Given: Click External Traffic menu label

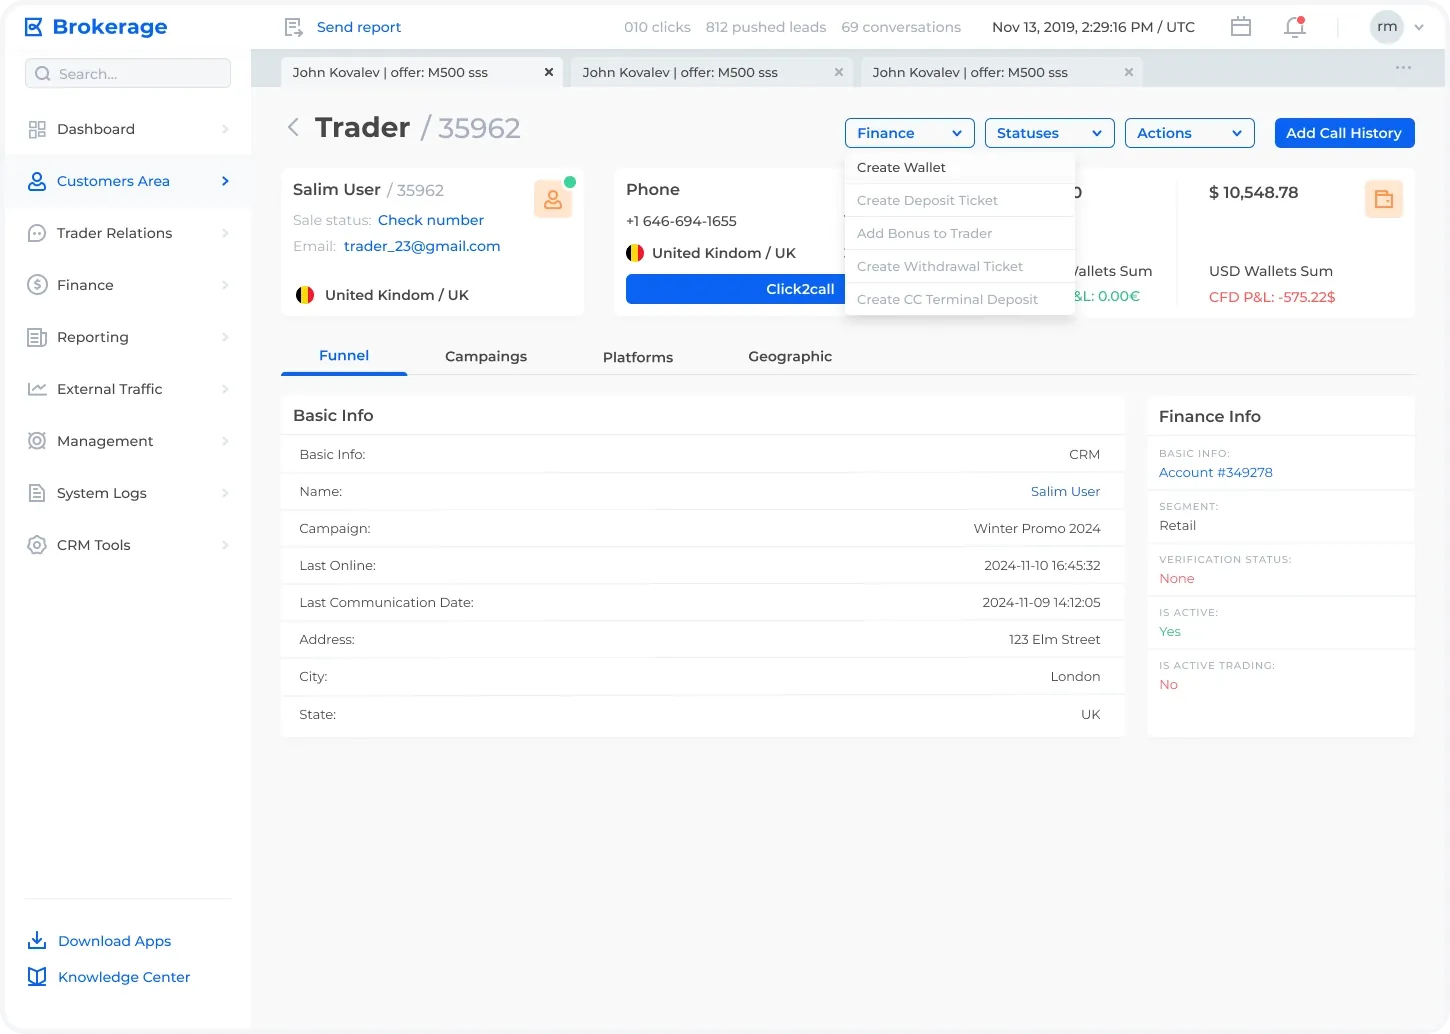Looking at the screenshot, I should pos(110,389).
